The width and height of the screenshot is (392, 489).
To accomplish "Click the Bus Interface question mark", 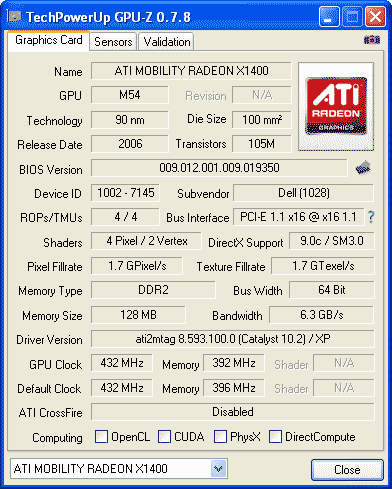I will (x=371, y=217).
